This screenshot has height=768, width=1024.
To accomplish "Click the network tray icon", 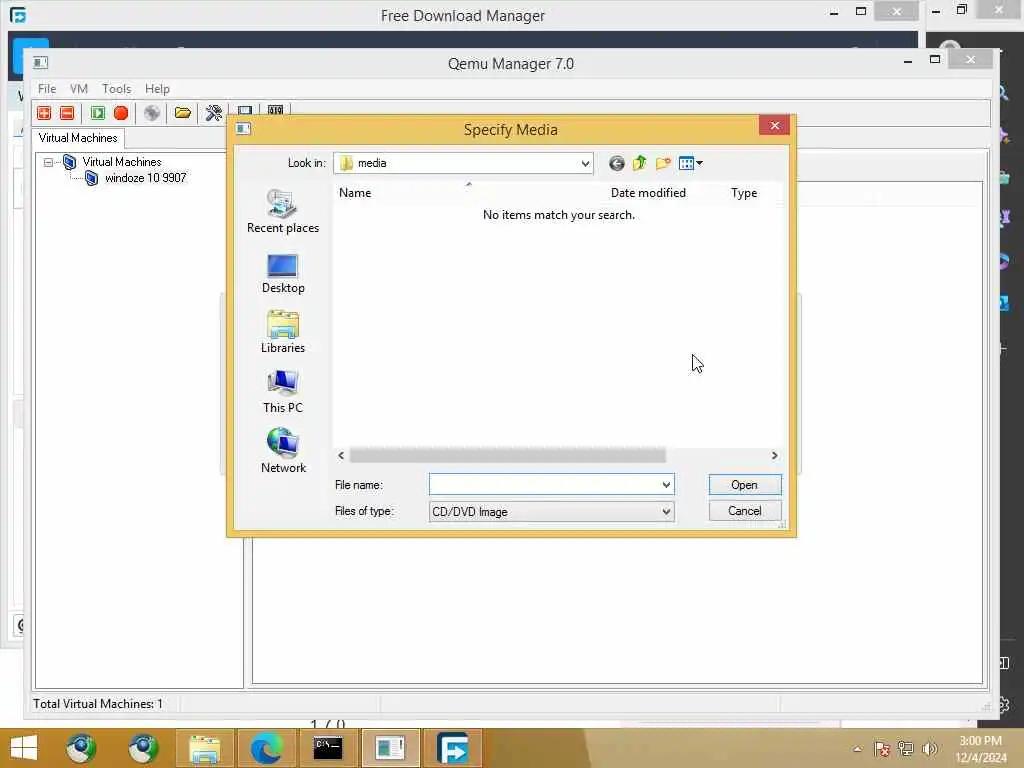I will click(x=905, y=748).
